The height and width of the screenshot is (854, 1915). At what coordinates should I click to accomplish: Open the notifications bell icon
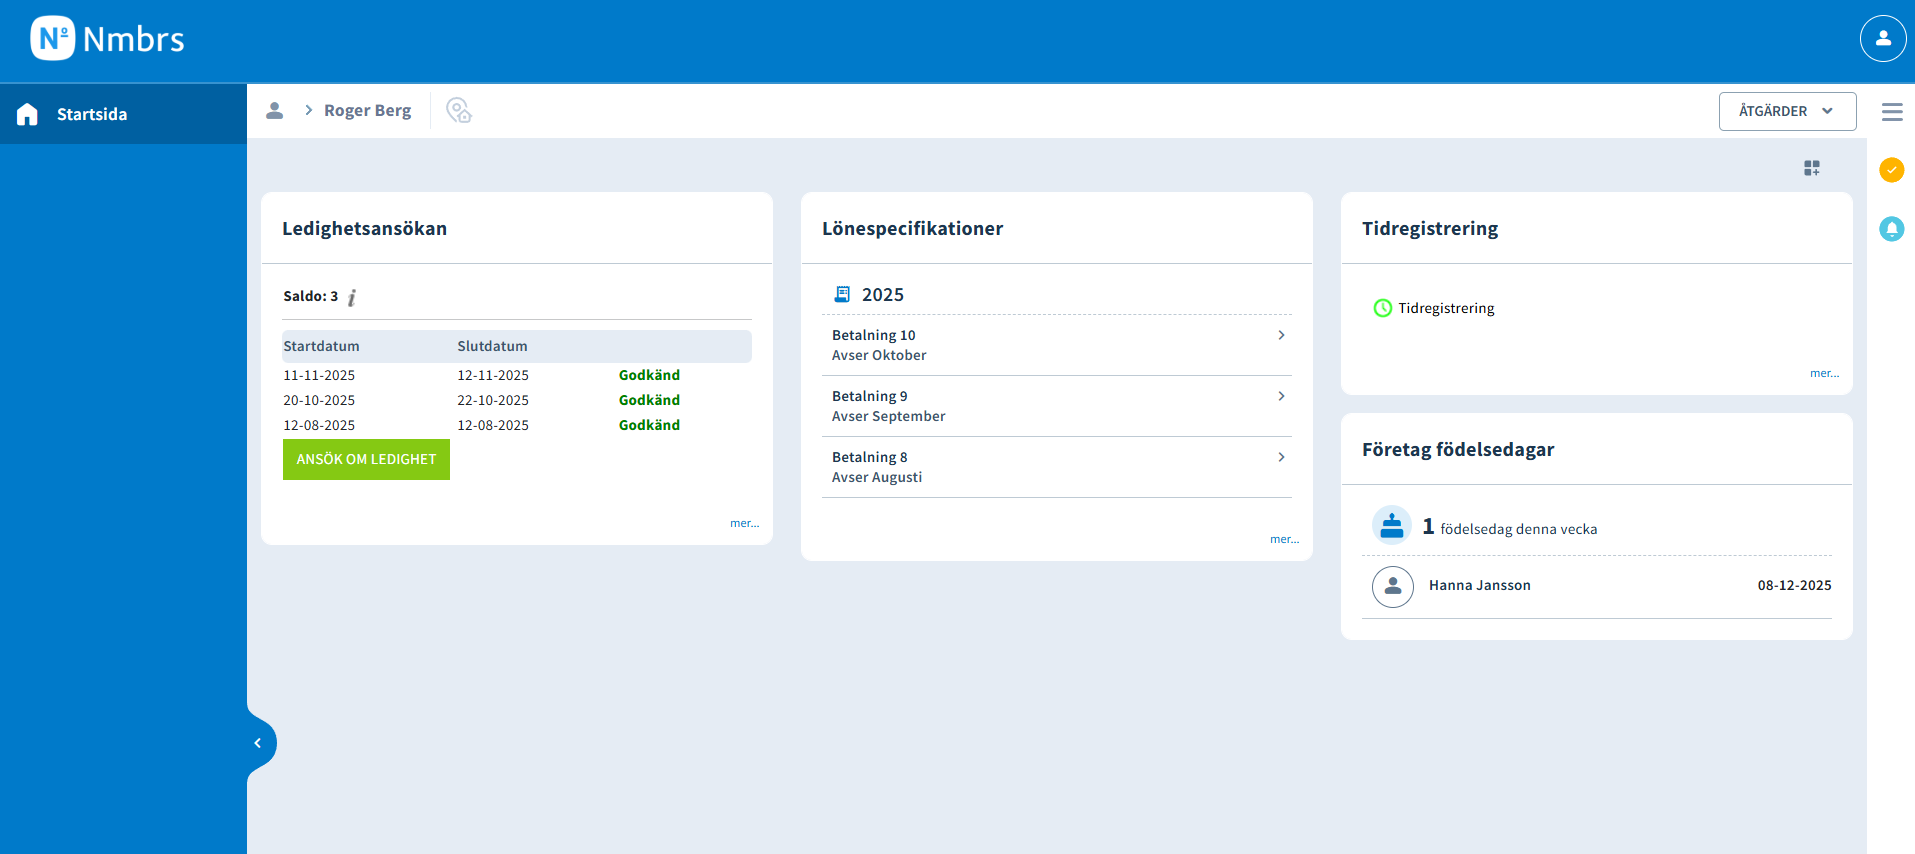click(x=1891, y=229)
